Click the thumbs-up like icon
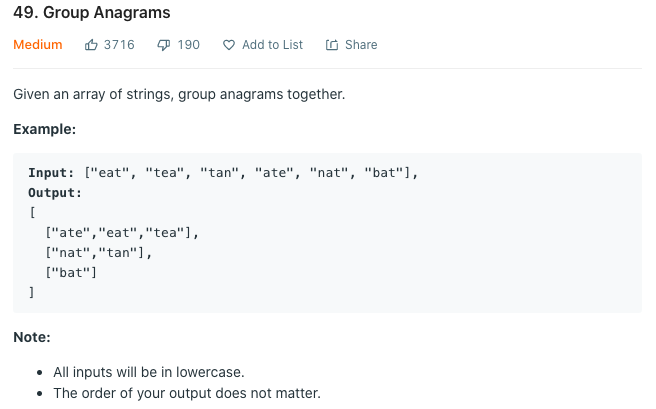 (91, 44)
